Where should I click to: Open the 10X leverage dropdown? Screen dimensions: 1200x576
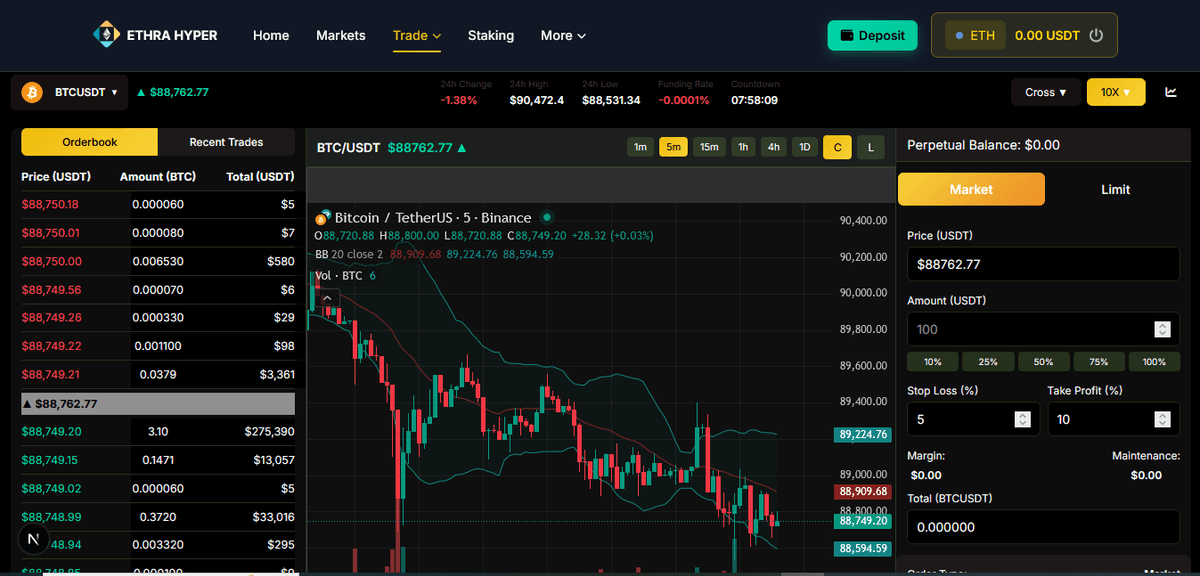pos(1116,92)
